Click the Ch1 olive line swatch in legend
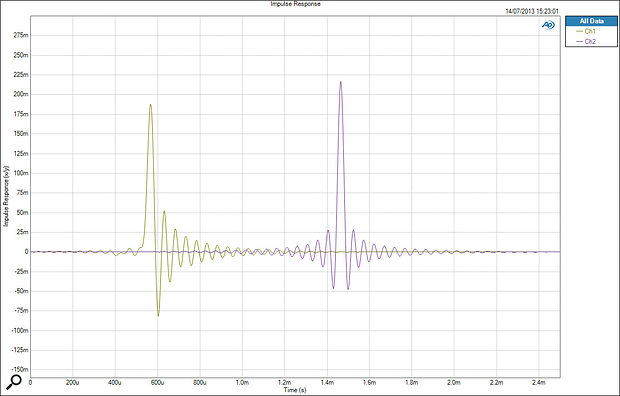This screenshot has width=620, height=396. 580,31
